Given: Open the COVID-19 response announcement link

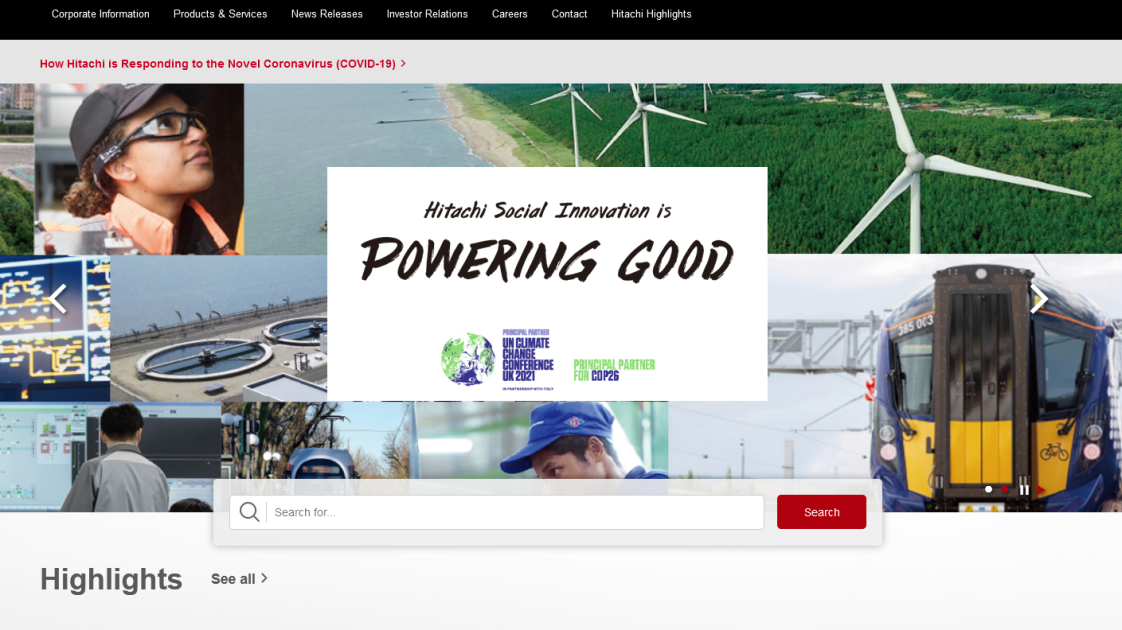Looking at the screenshot, I should (223, 64).
